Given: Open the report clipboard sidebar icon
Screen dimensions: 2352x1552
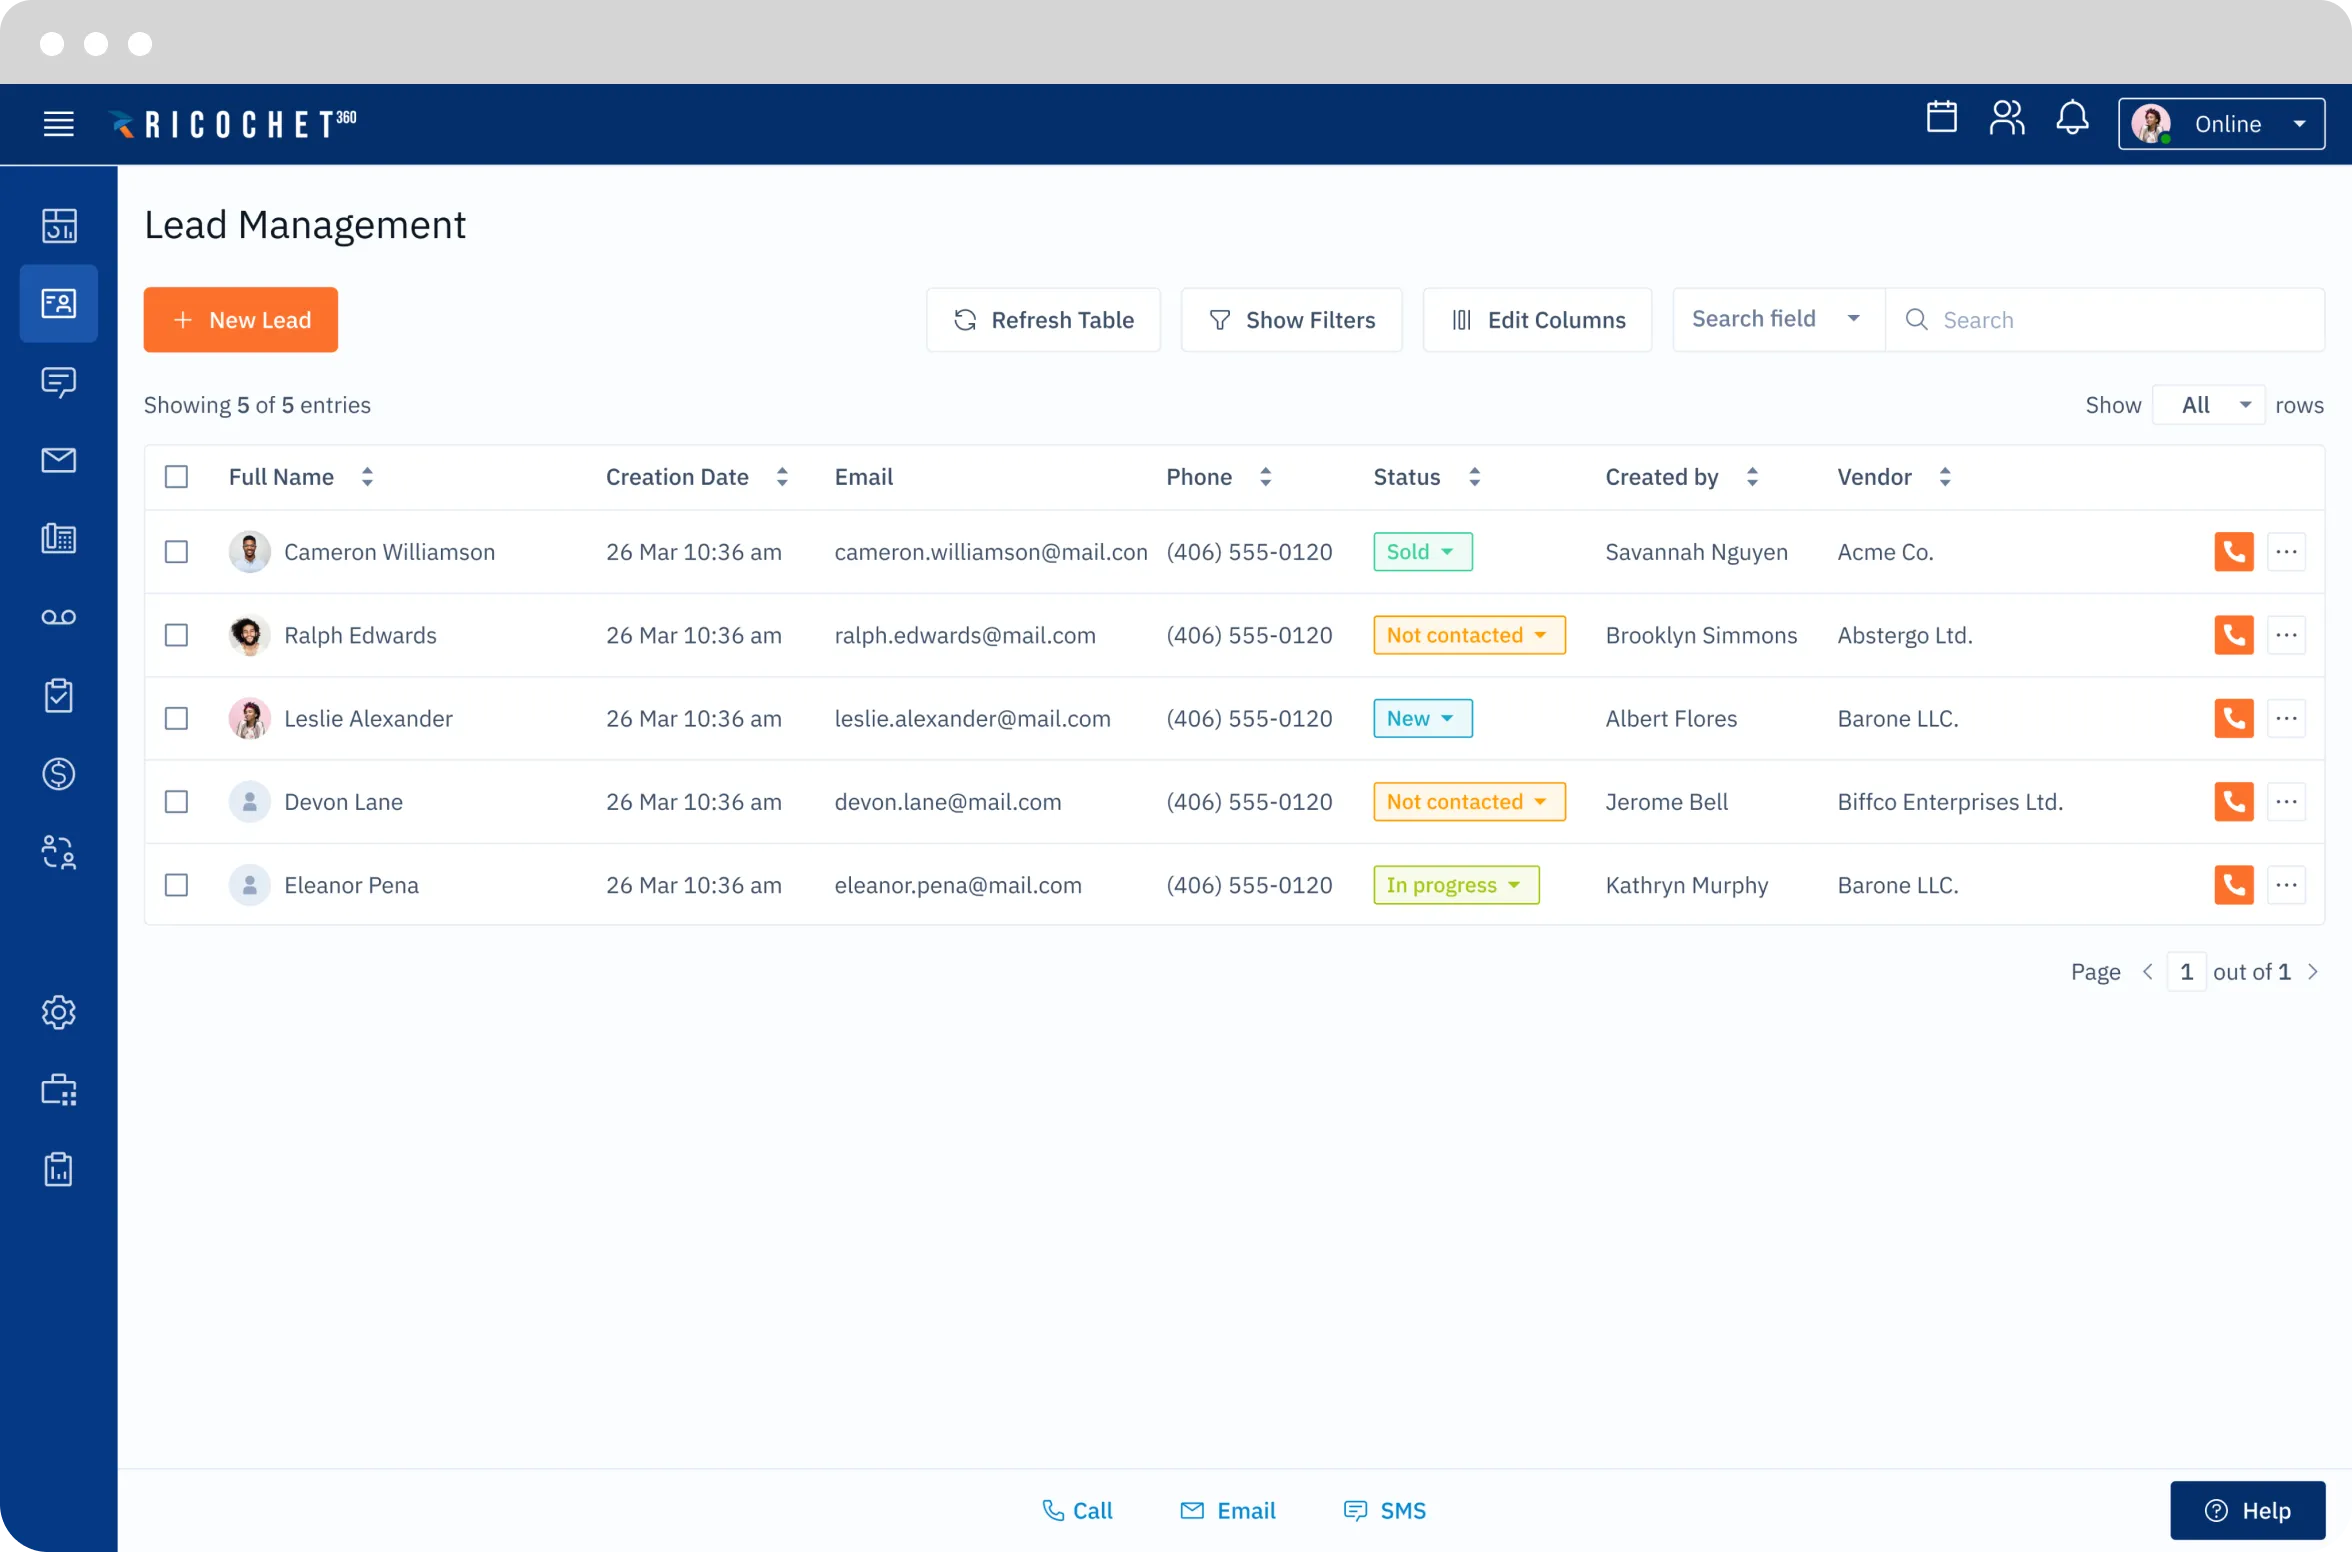Looking at the screenshot, I should (x=59, y=1168).
